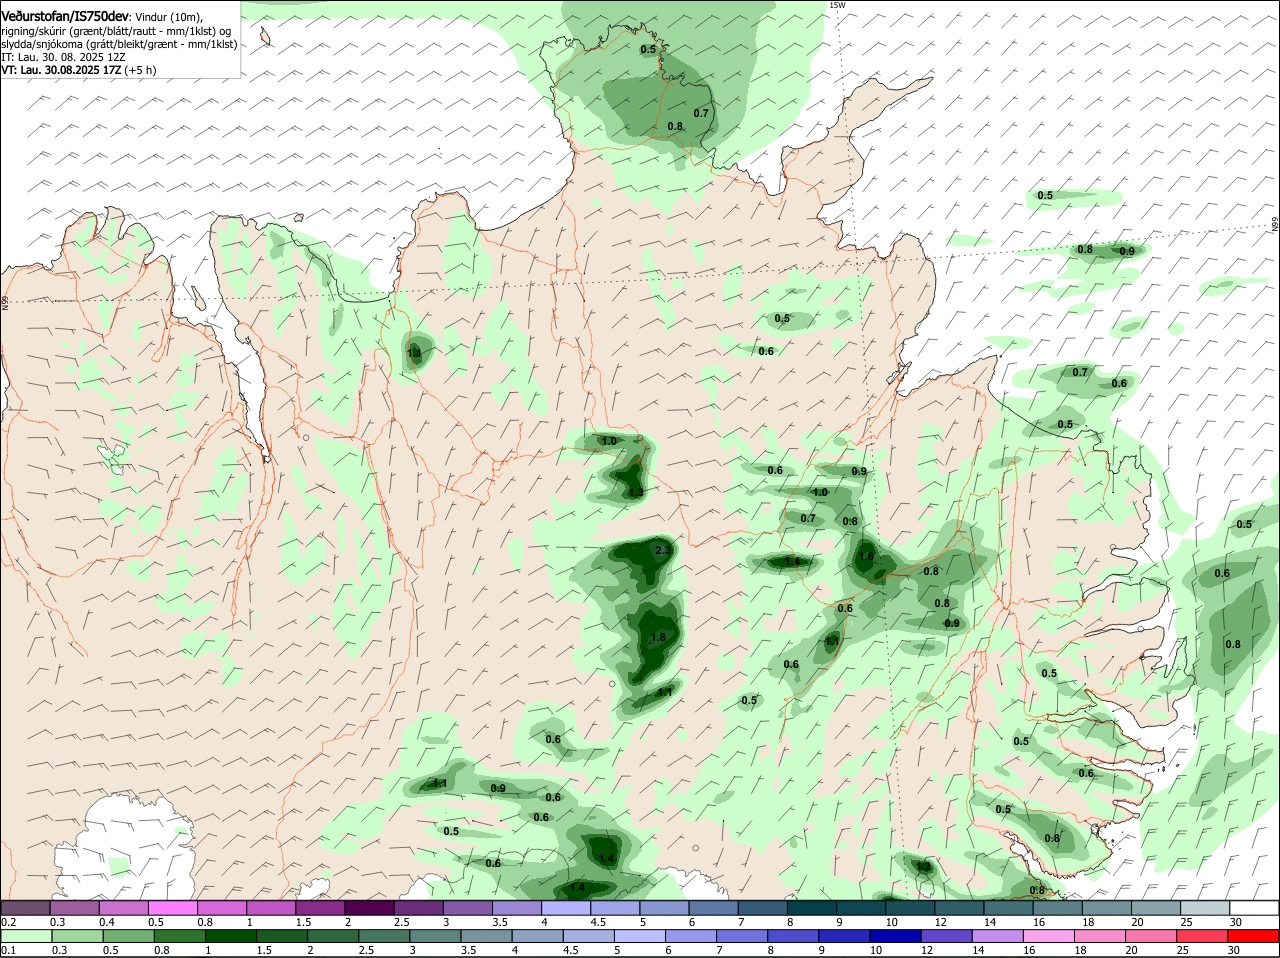Click the light periwinkle rain swatch between 5 and 6
This screenshot has width=1280, height=958.
(638, 935)
